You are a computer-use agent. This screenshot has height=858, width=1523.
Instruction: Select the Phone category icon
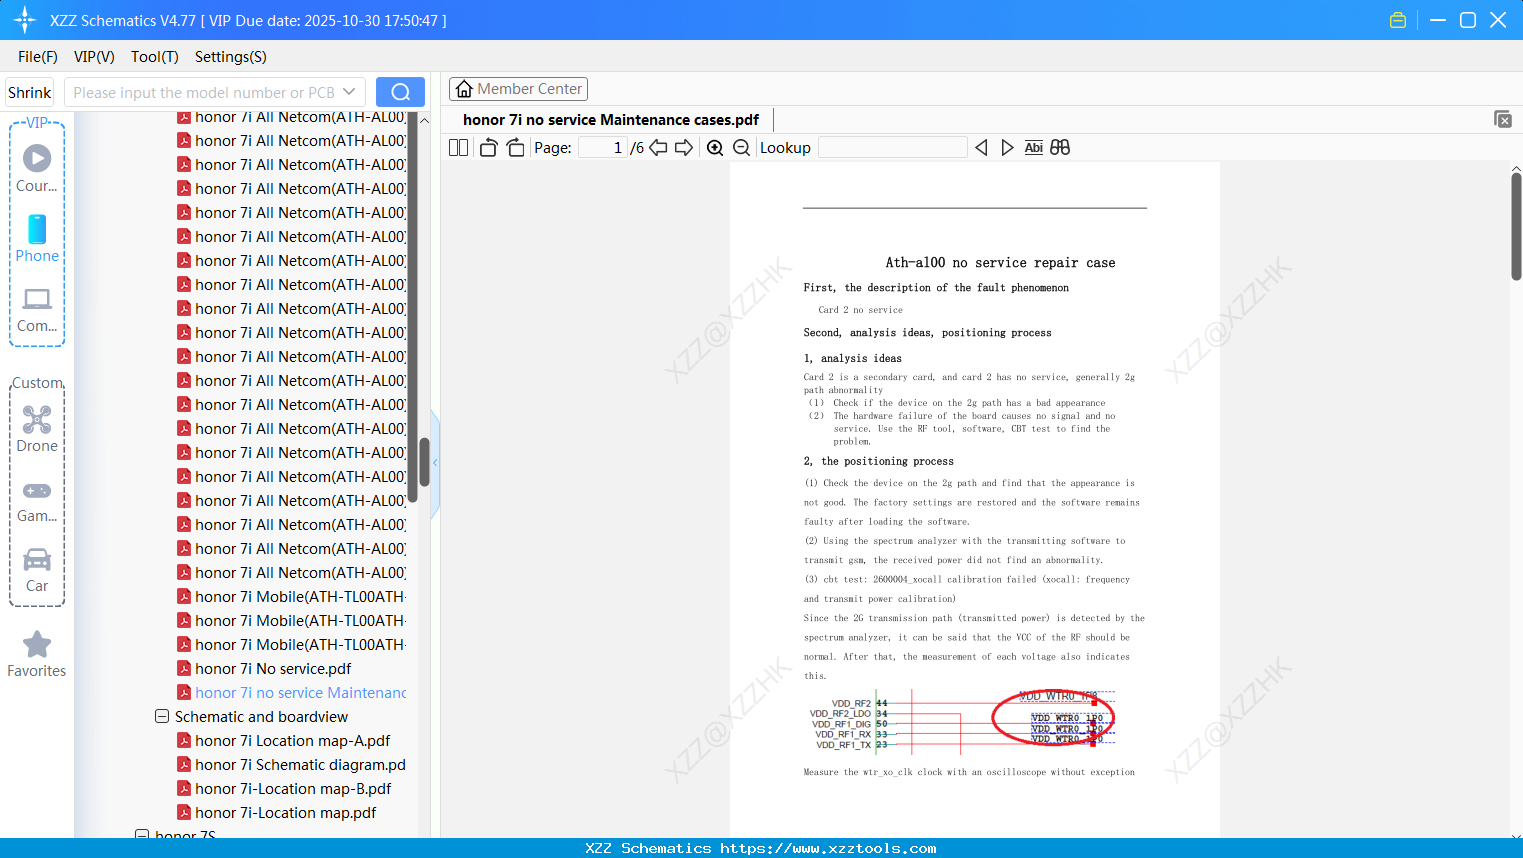pos(37,238)
